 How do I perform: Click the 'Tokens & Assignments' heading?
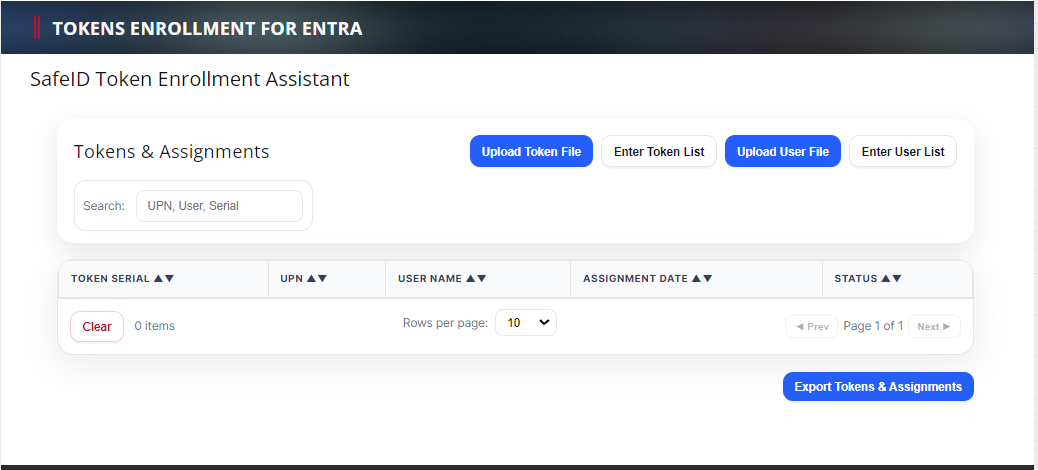(171, 152)
